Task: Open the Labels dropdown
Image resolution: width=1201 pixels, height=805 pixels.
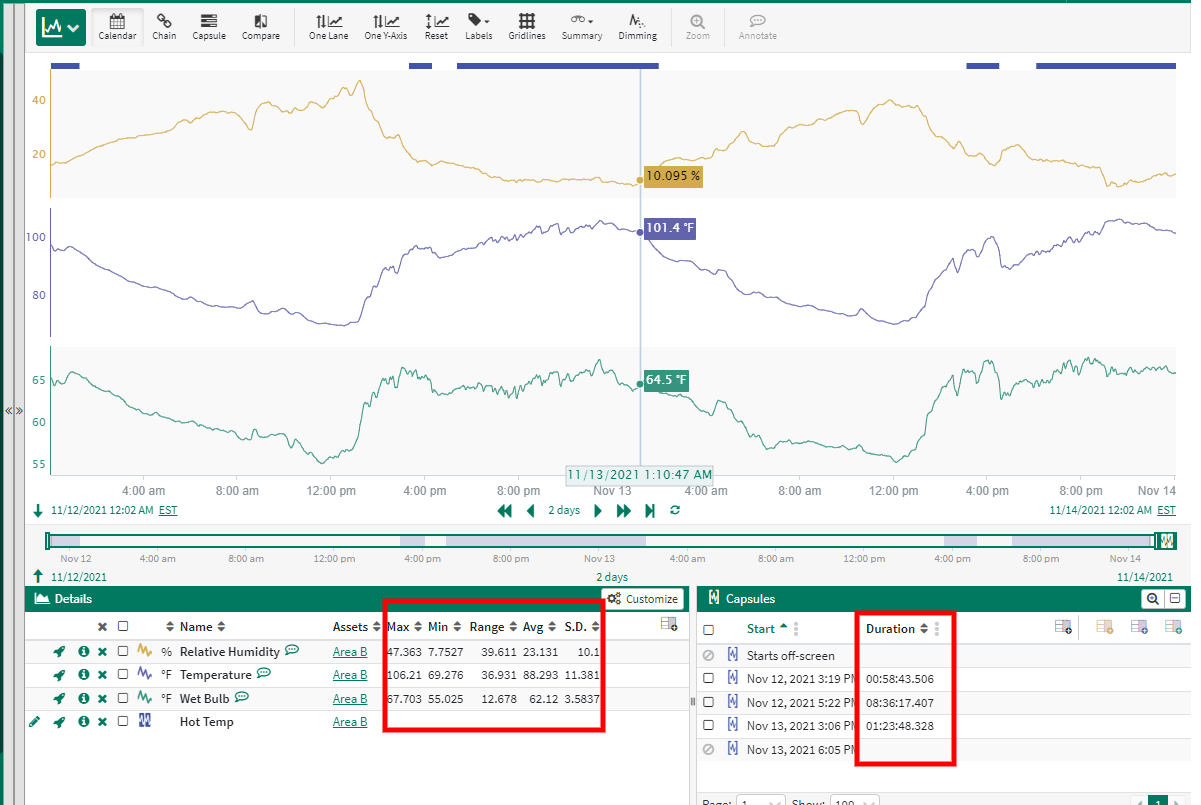Action: point(478,26)
